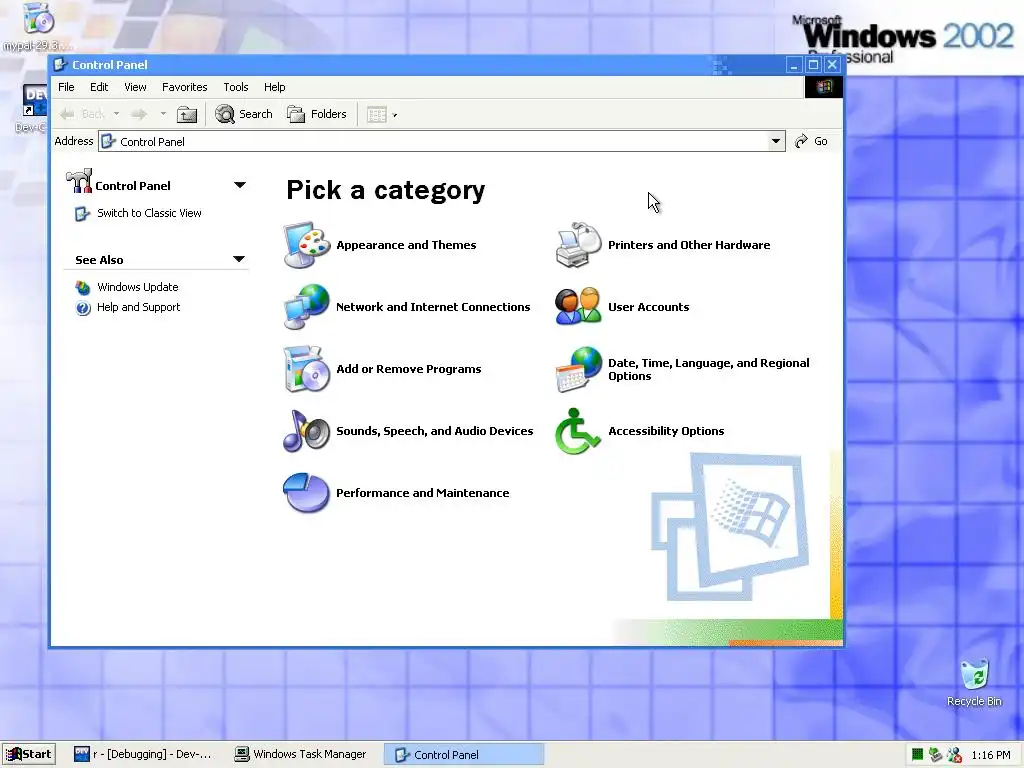Image resolution: width=1024 pixels, height=768 pixels.
Task: Click the Date, Time, Language calendar icon
Action: (578, 369)
